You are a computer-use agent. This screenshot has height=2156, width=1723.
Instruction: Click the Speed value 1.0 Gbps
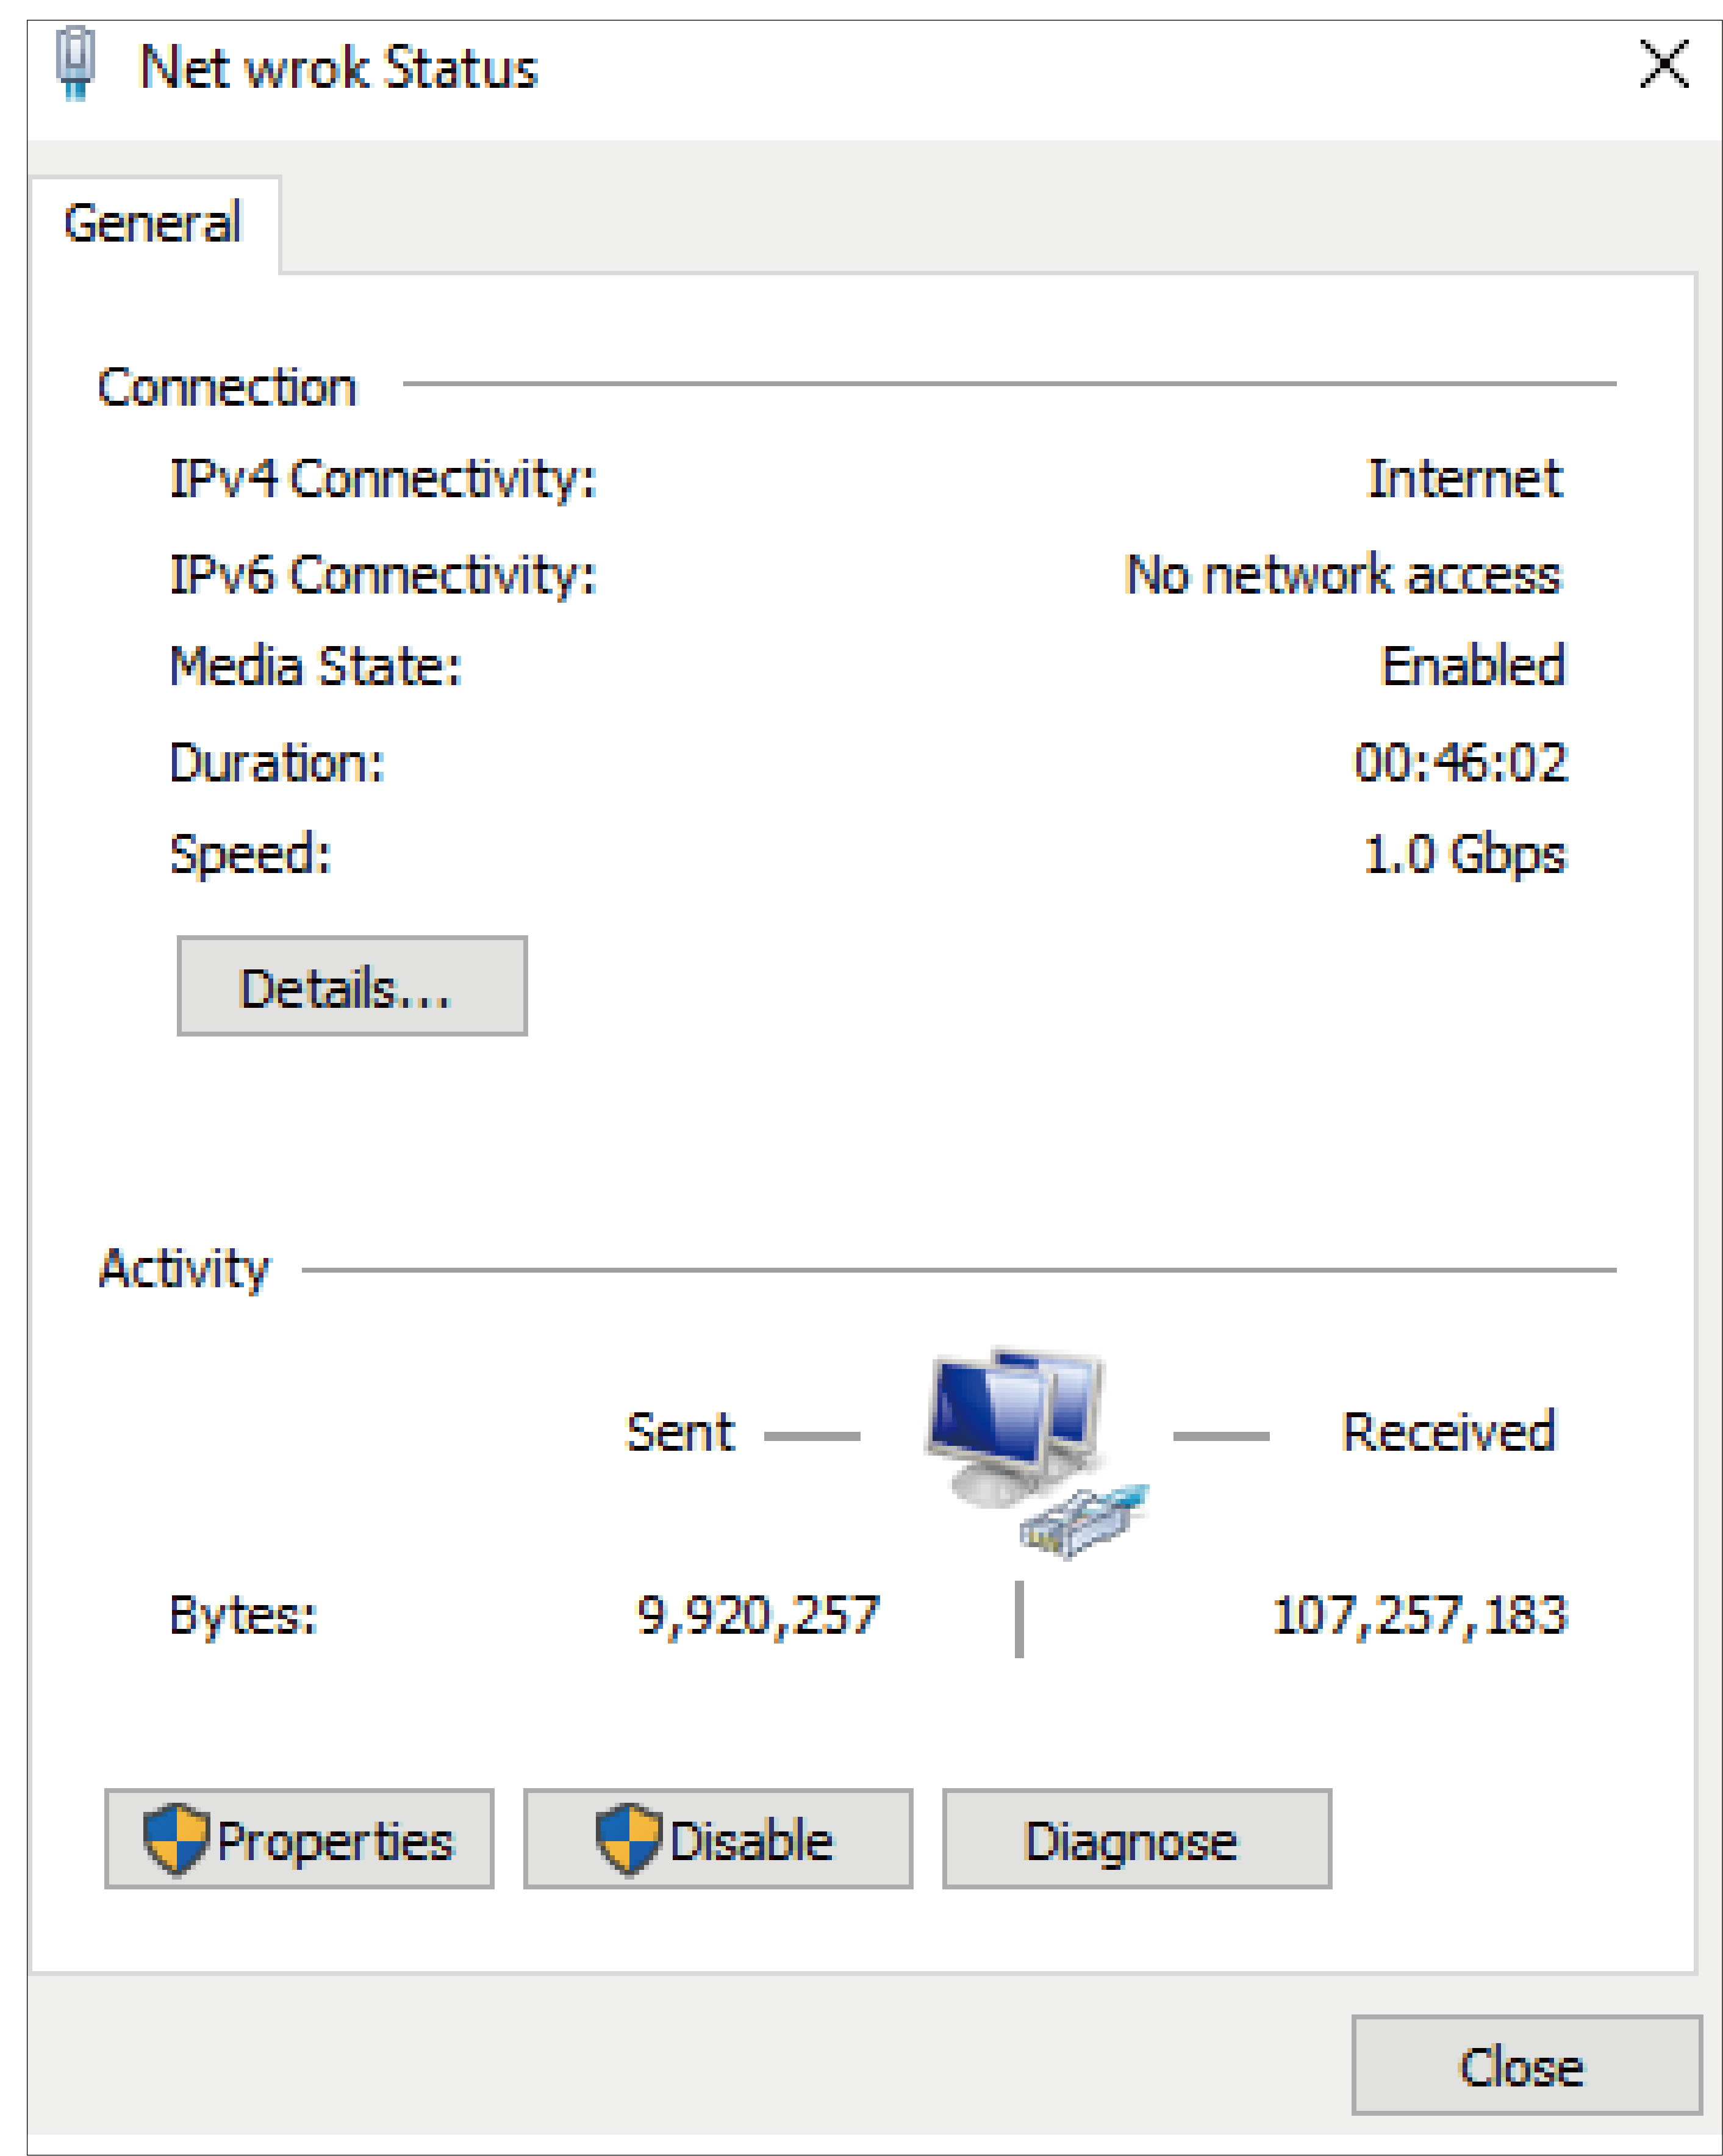(x=1464, y=855)
